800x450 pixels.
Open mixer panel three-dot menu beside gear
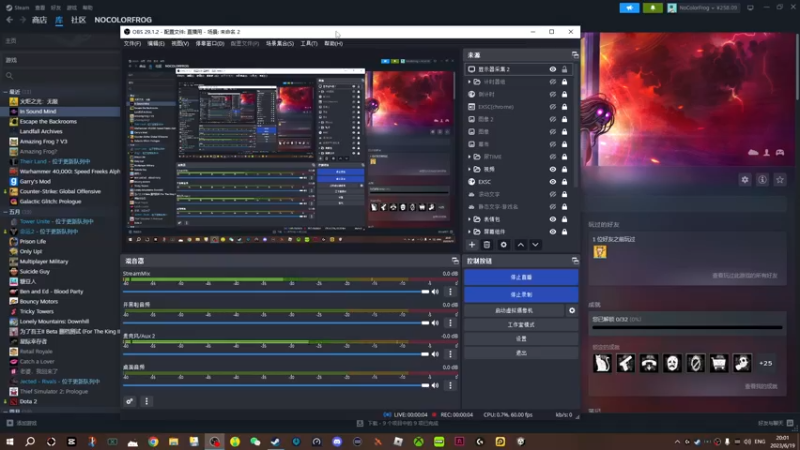pyautogui.click(x=146, y=402)
